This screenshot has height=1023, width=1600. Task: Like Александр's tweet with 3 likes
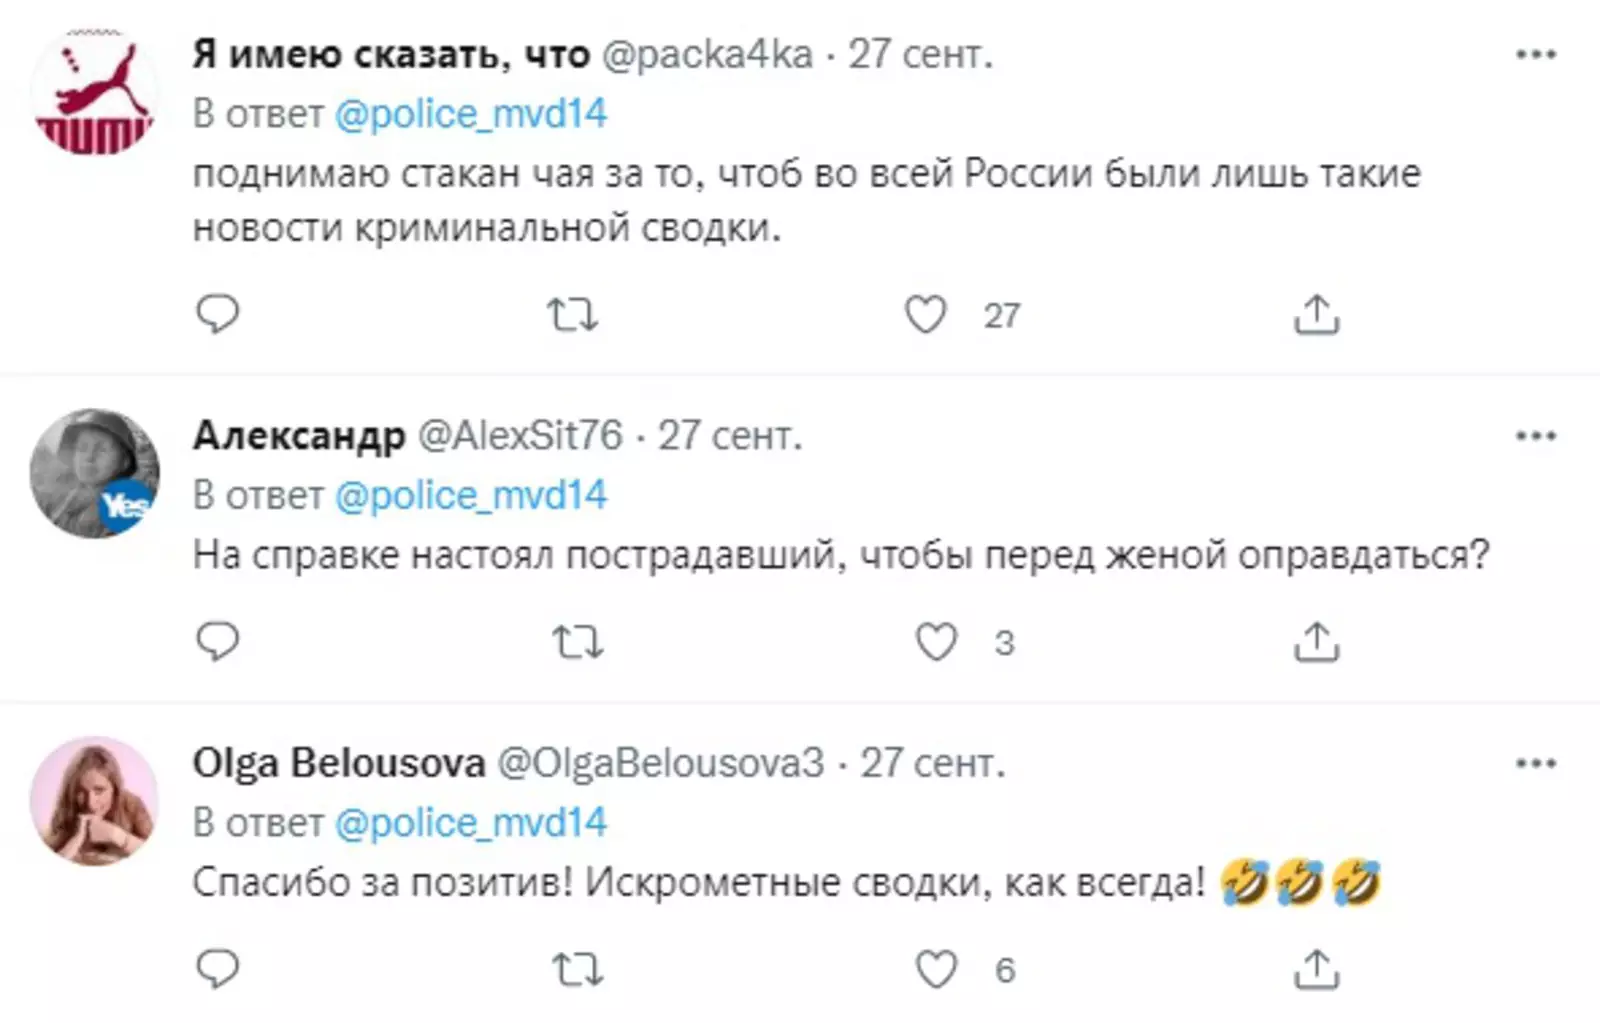pyautogui.click(x=936, y=642)
